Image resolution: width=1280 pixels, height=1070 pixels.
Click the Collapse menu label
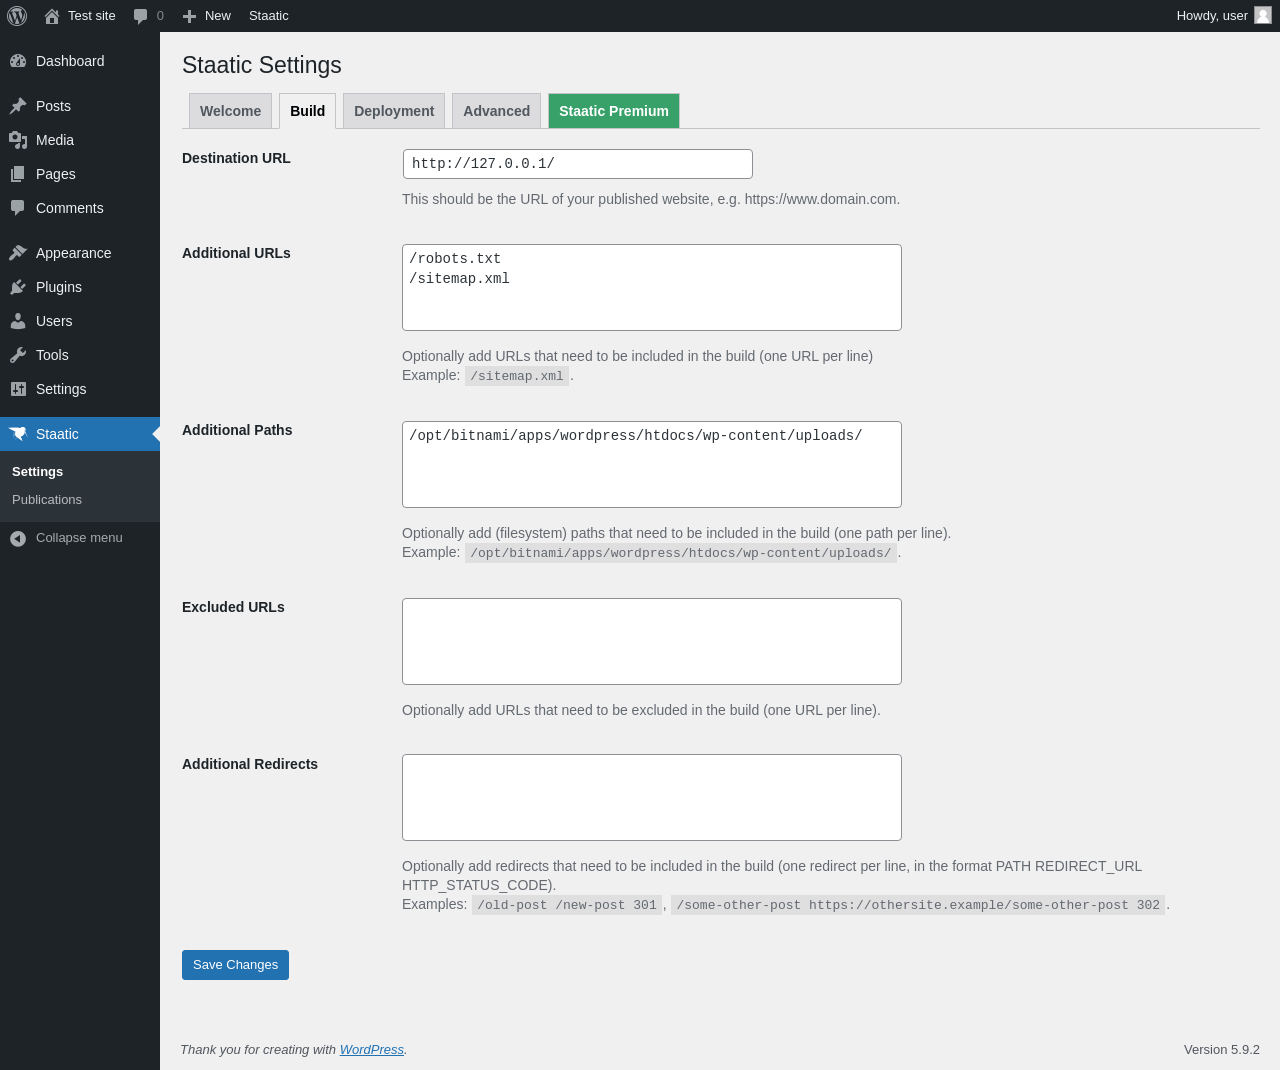coord(79,538)
